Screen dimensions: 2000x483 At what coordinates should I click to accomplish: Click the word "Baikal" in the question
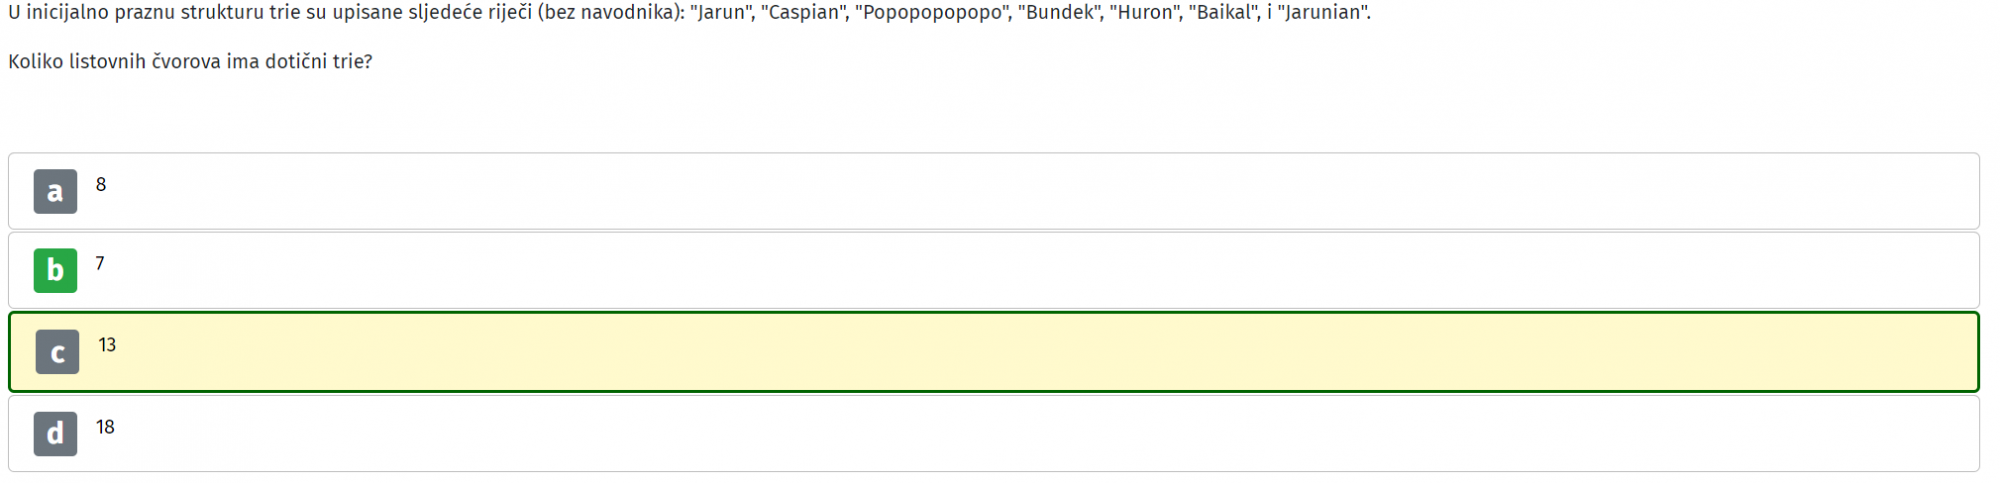click(1220, 13)
